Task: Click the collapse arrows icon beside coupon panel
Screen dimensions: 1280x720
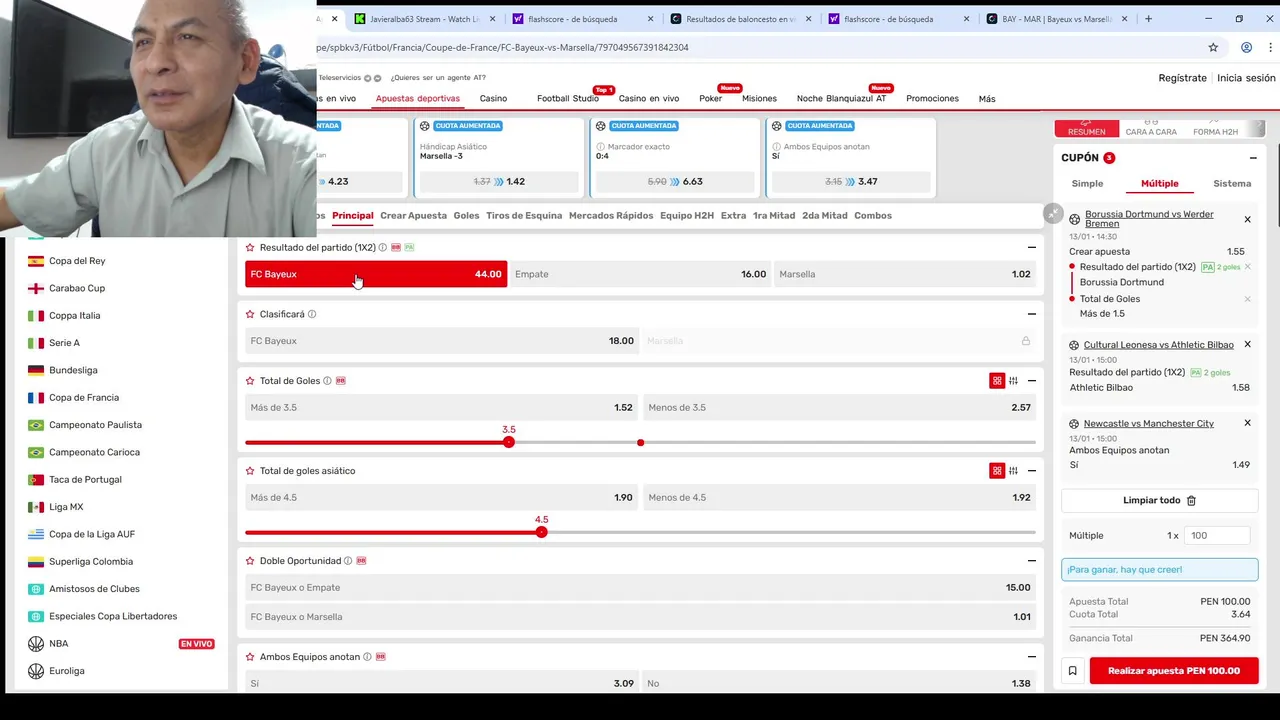Action: pos(1053,213)
